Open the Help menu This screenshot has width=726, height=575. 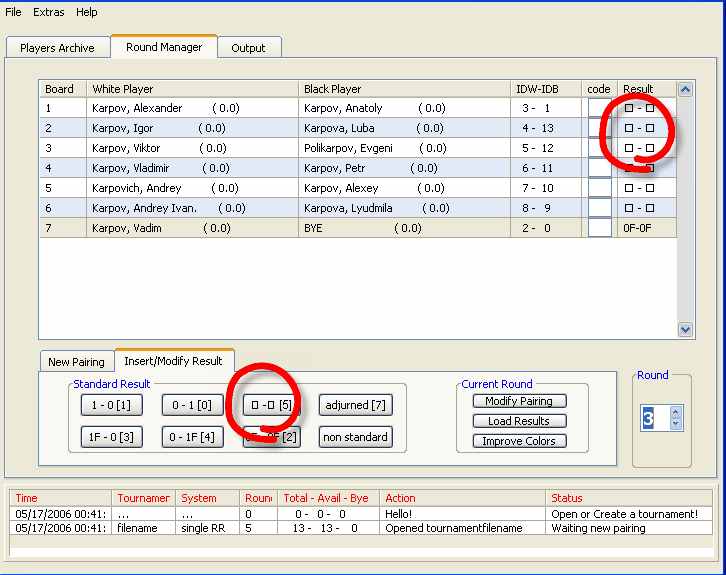tap(87, 12)
